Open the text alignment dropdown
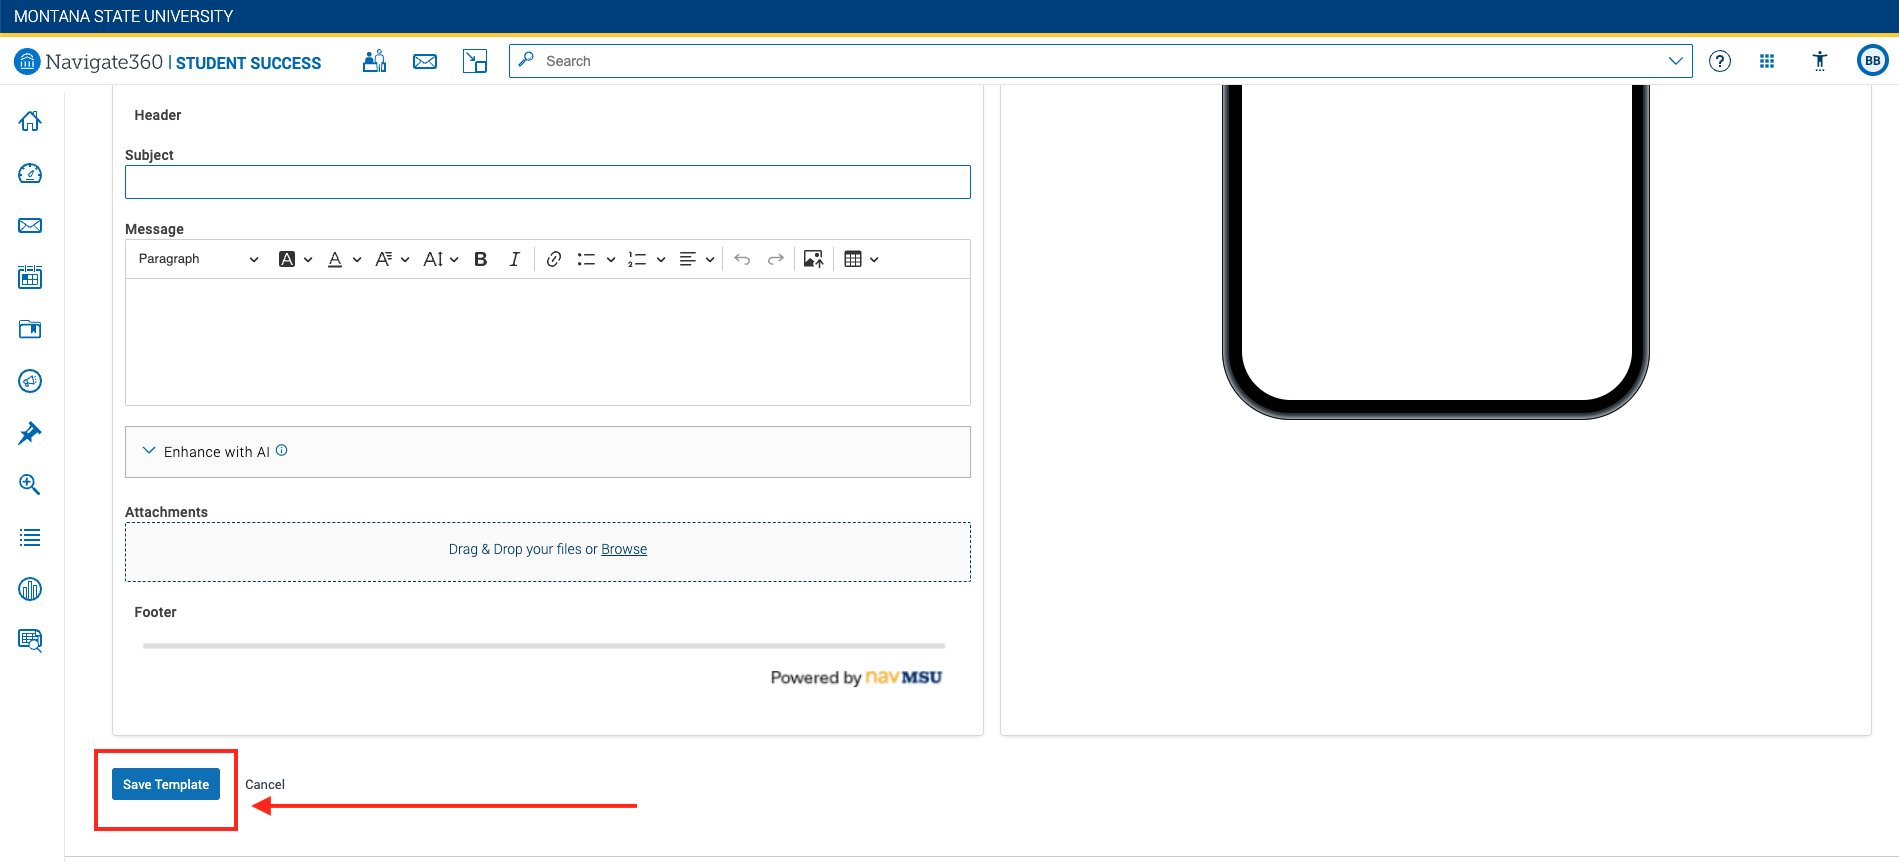Viewport: 1899px width, 862px height. point(697,259)
